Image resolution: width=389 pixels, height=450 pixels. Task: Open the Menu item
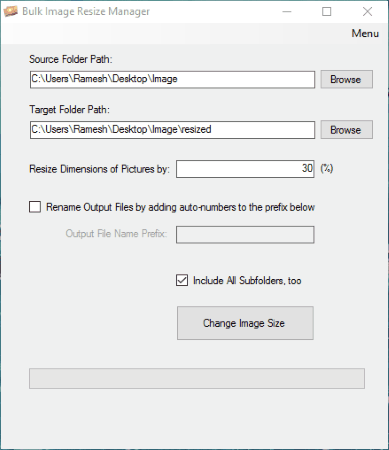coord(365,33)
